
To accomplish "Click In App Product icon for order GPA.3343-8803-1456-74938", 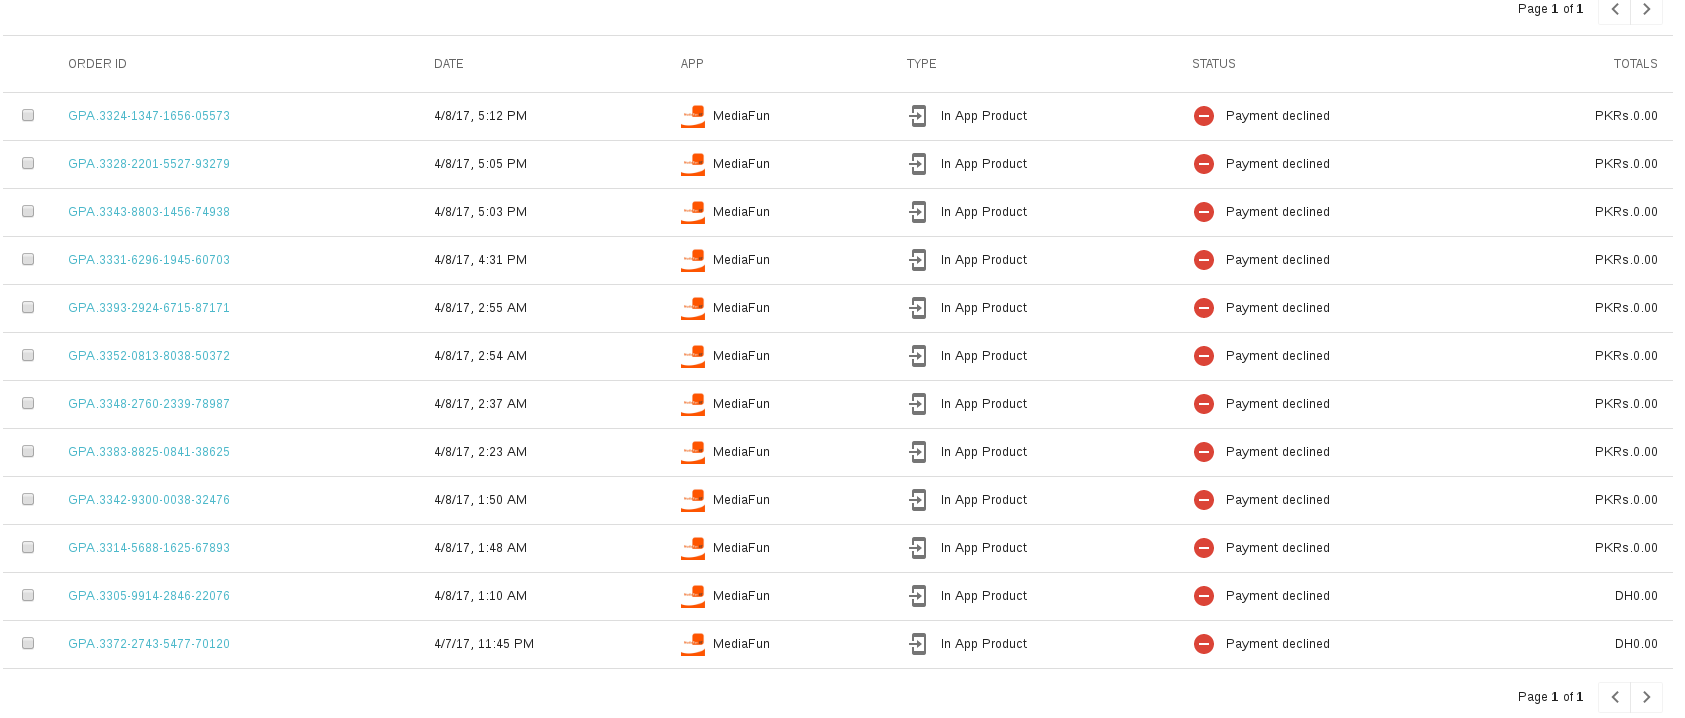I will pyautogui.click(x=918, y=212).
